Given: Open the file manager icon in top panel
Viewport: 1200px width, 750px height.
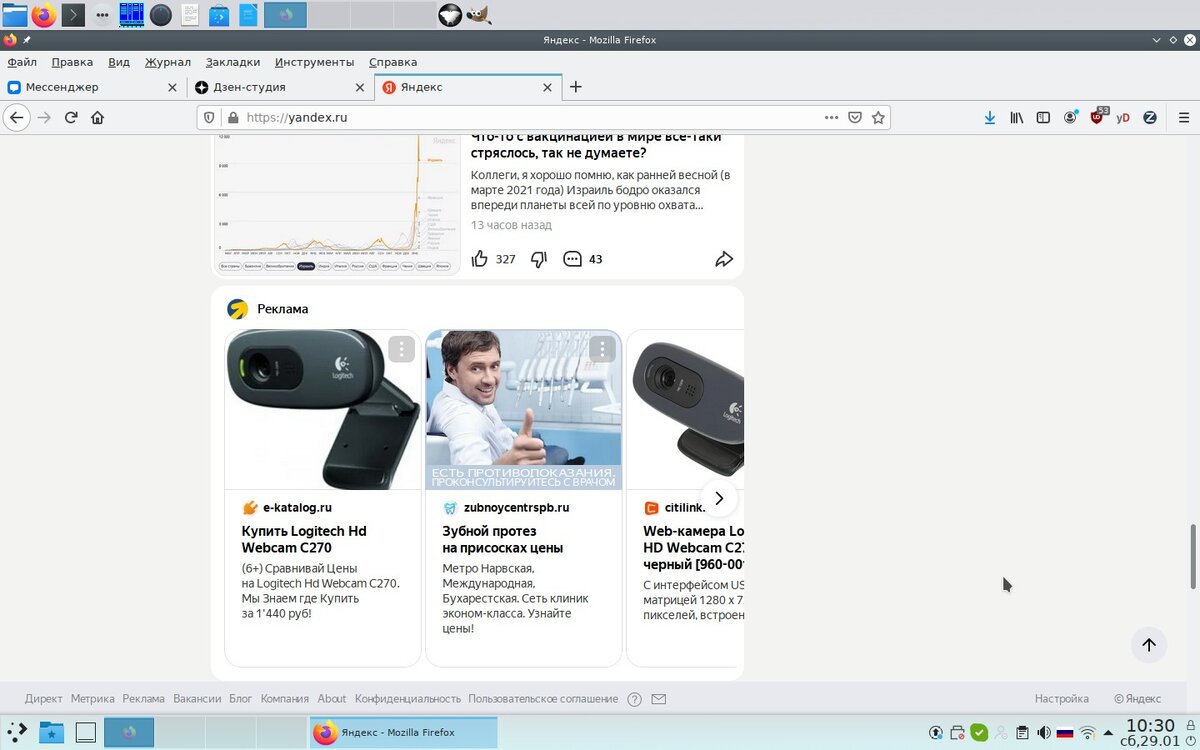Looking at the screenshot, I should click(x=15, y=15).
